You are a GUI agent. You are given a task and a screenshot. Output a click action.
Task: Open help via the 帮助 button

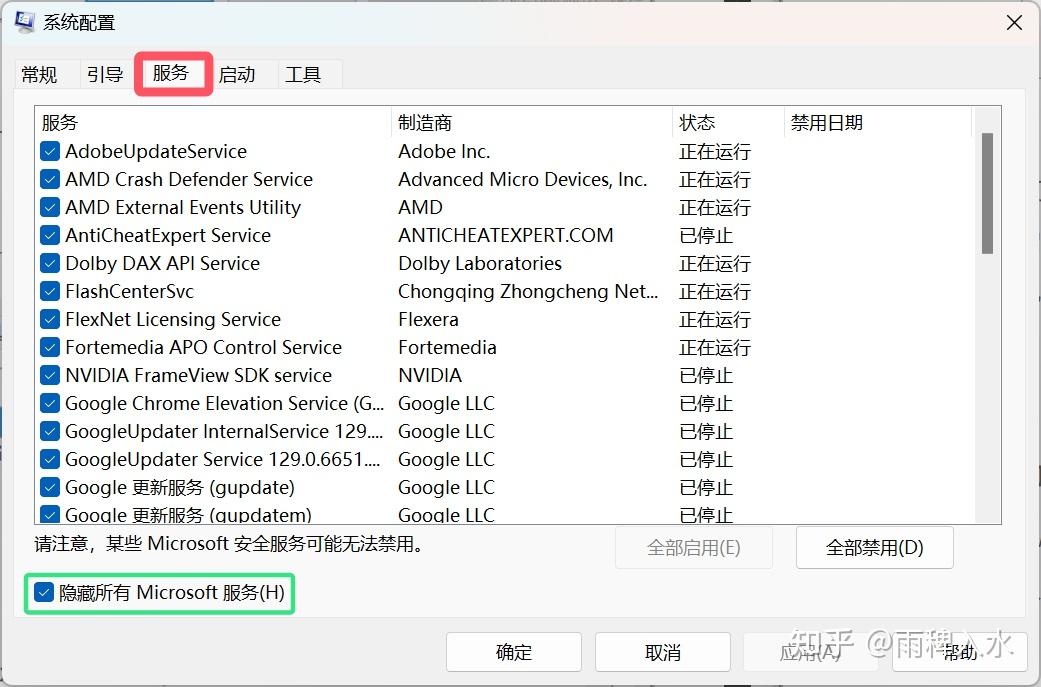(x=959, y=652)
